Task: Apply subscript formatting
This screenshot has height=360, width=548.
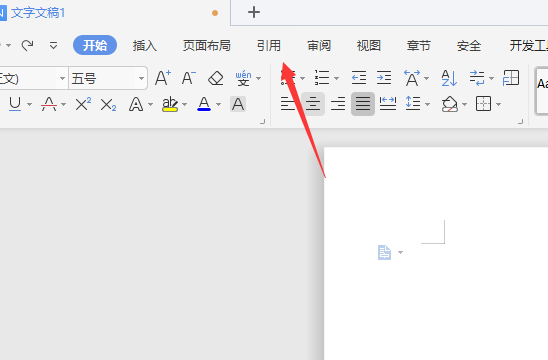Action: 108,105
